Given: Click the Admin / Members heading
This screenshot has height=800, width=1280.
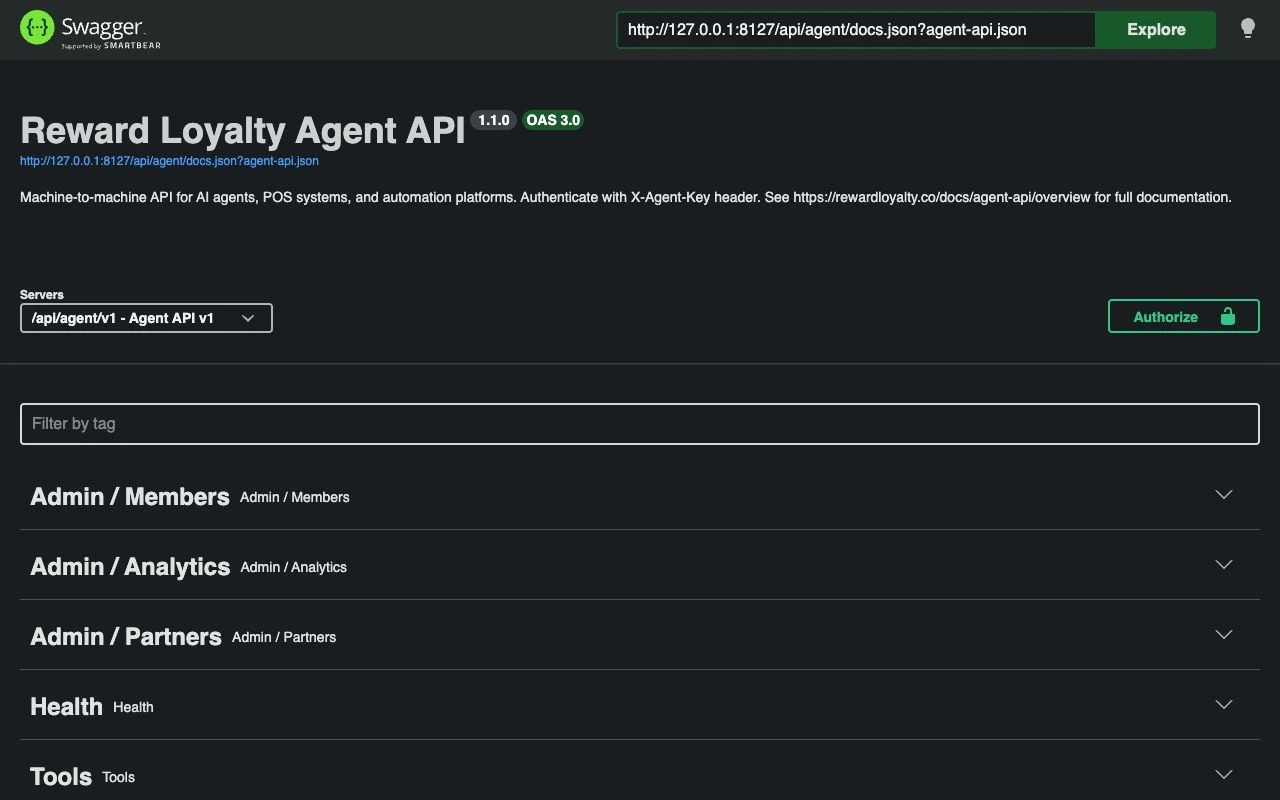Looking at the screenshot, I should [x=130, y=497].
